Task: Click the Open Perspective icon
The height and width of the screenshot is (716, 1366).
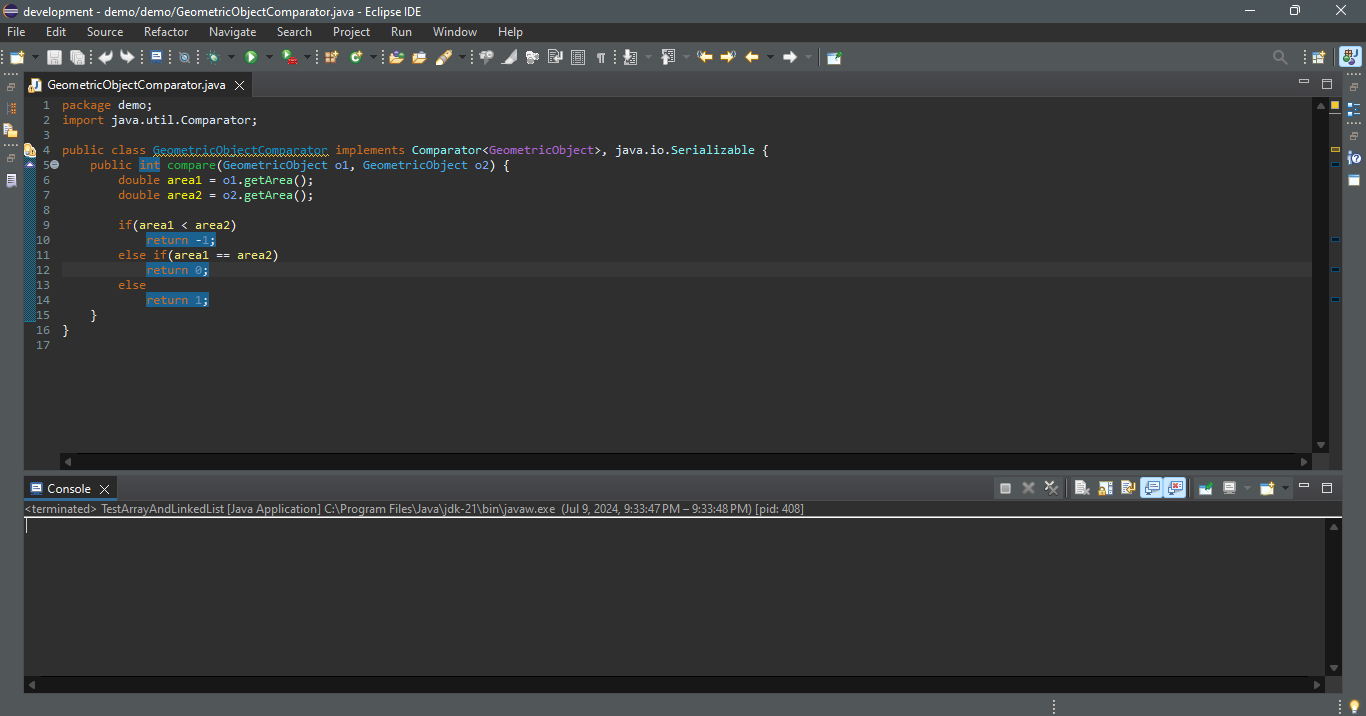Action: (x=1319, y=58)
